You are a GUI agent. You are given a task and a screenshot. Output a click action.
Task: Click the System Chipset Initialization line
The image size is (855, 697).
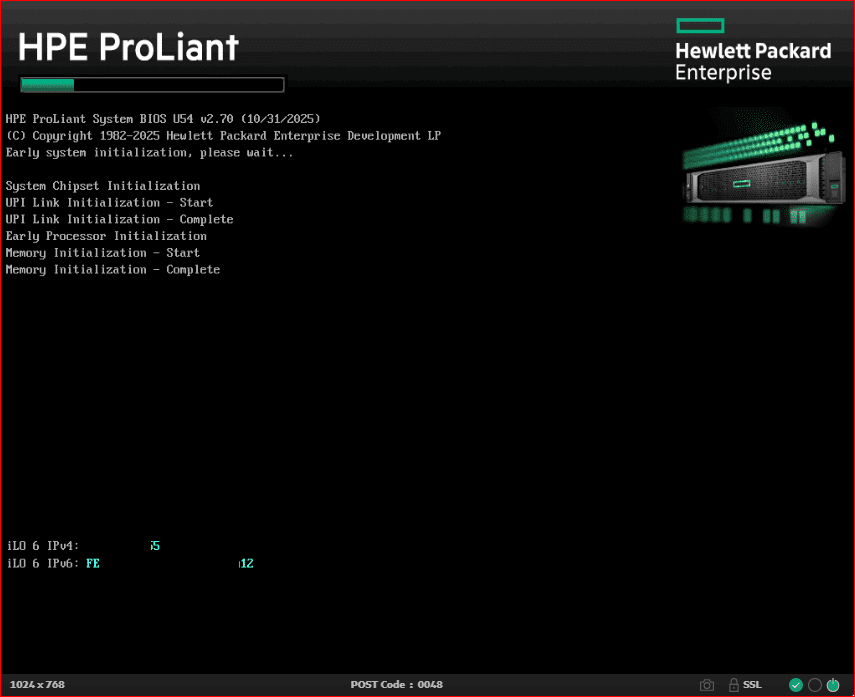[x=103, y=186]
